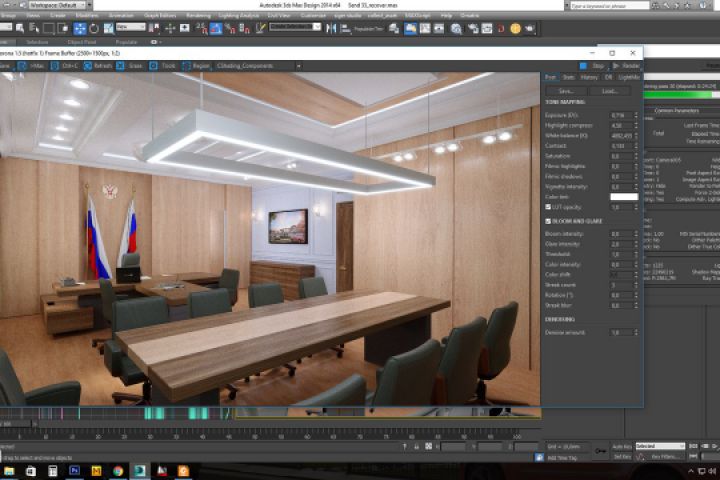Select the Rotate tool in main toolbar
The image size is (720, 480).
pyautogui.click(x=94, y=28)
